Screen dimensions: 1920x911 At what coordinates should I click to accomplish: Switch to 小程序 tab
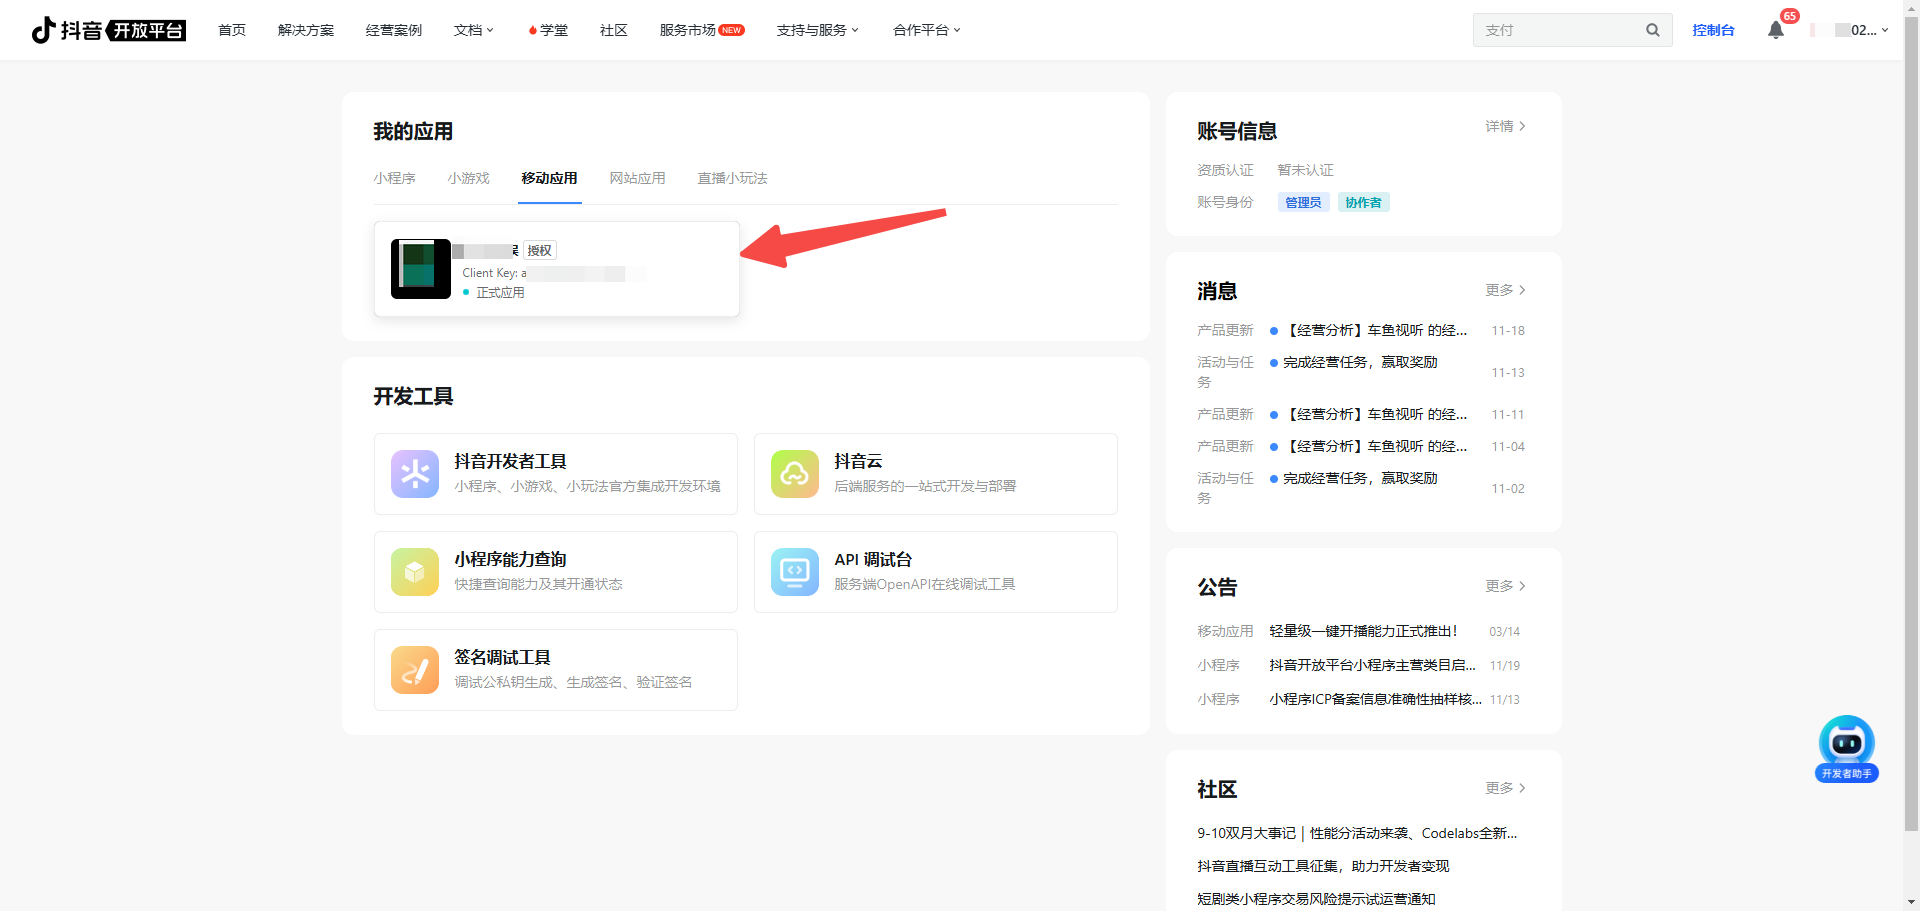395,178
